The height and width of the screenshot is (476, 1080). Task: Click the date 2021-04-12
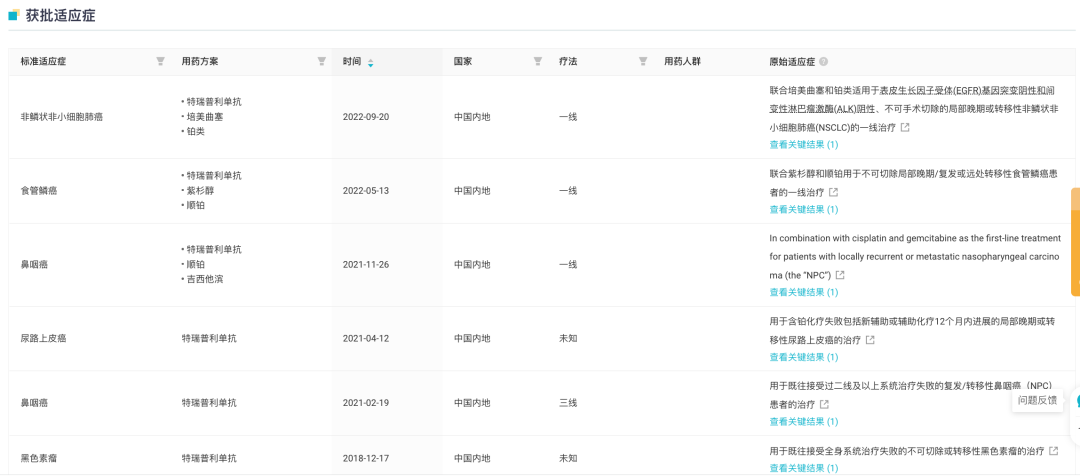(x=366, y=339)
